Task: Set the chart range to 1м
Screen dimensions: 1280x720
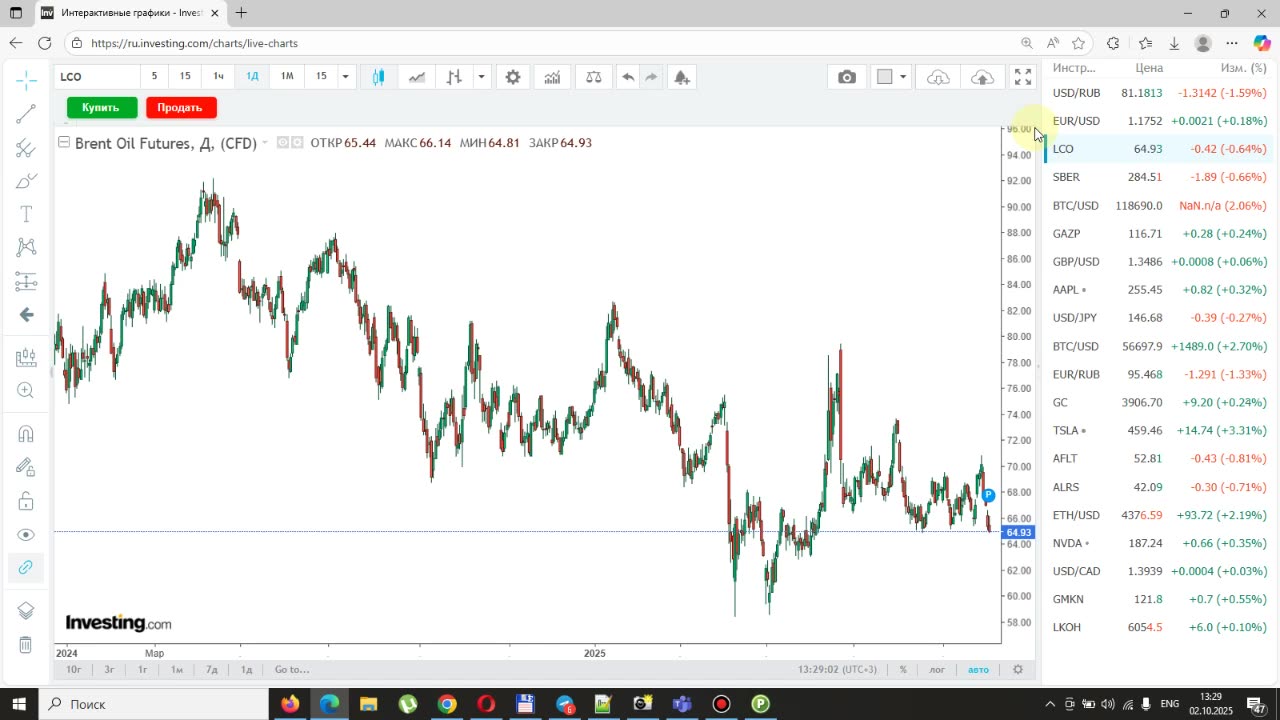Action: [x=177, y=669]
